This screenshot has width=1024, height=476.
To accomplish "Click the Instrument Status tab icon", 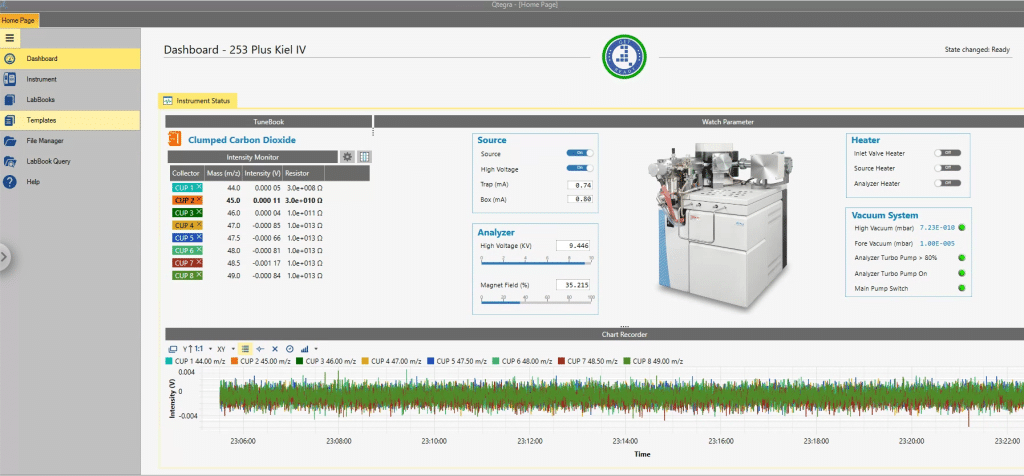I will [x=168, y=101].
